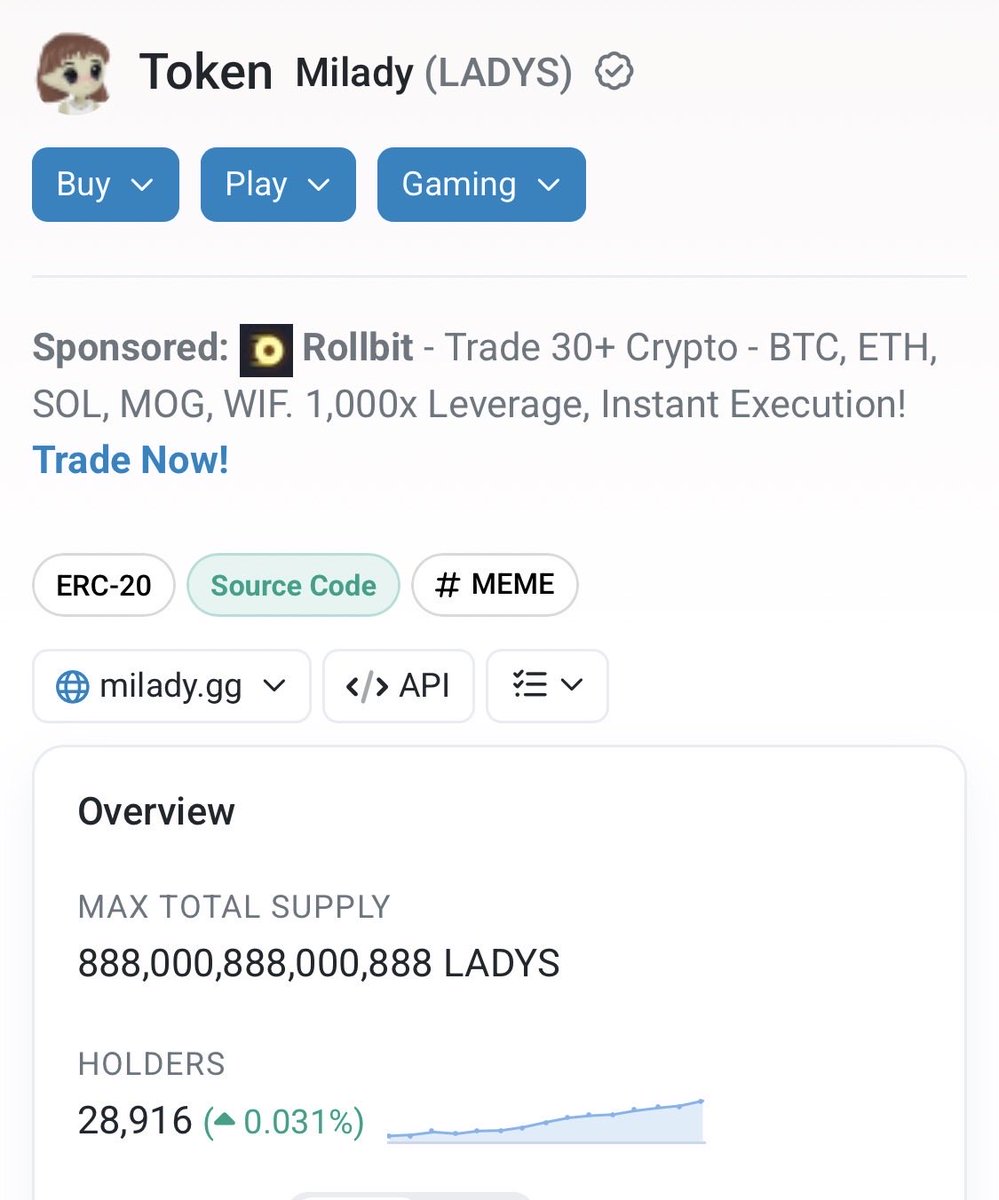Expand the milady.gg website dropdown chevron
Screen dimensions: 999x1200
(x=273, y=687)
